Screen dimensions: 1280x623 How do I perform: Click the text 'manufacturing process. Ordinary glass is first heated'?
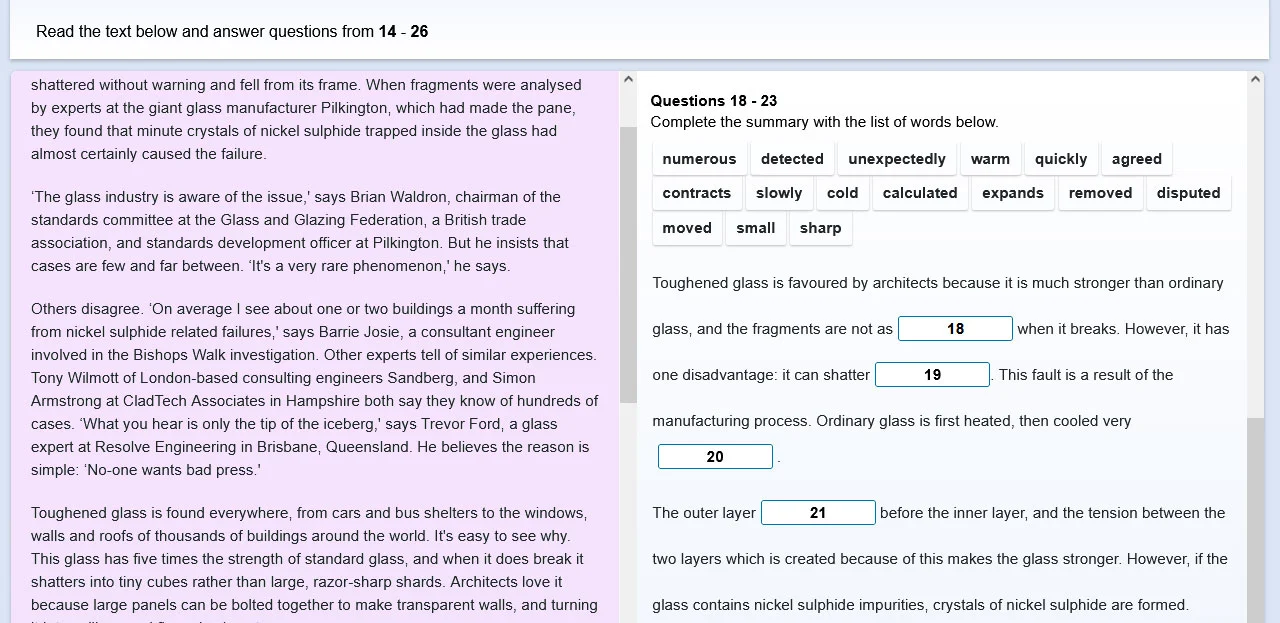tap(892, 421)
